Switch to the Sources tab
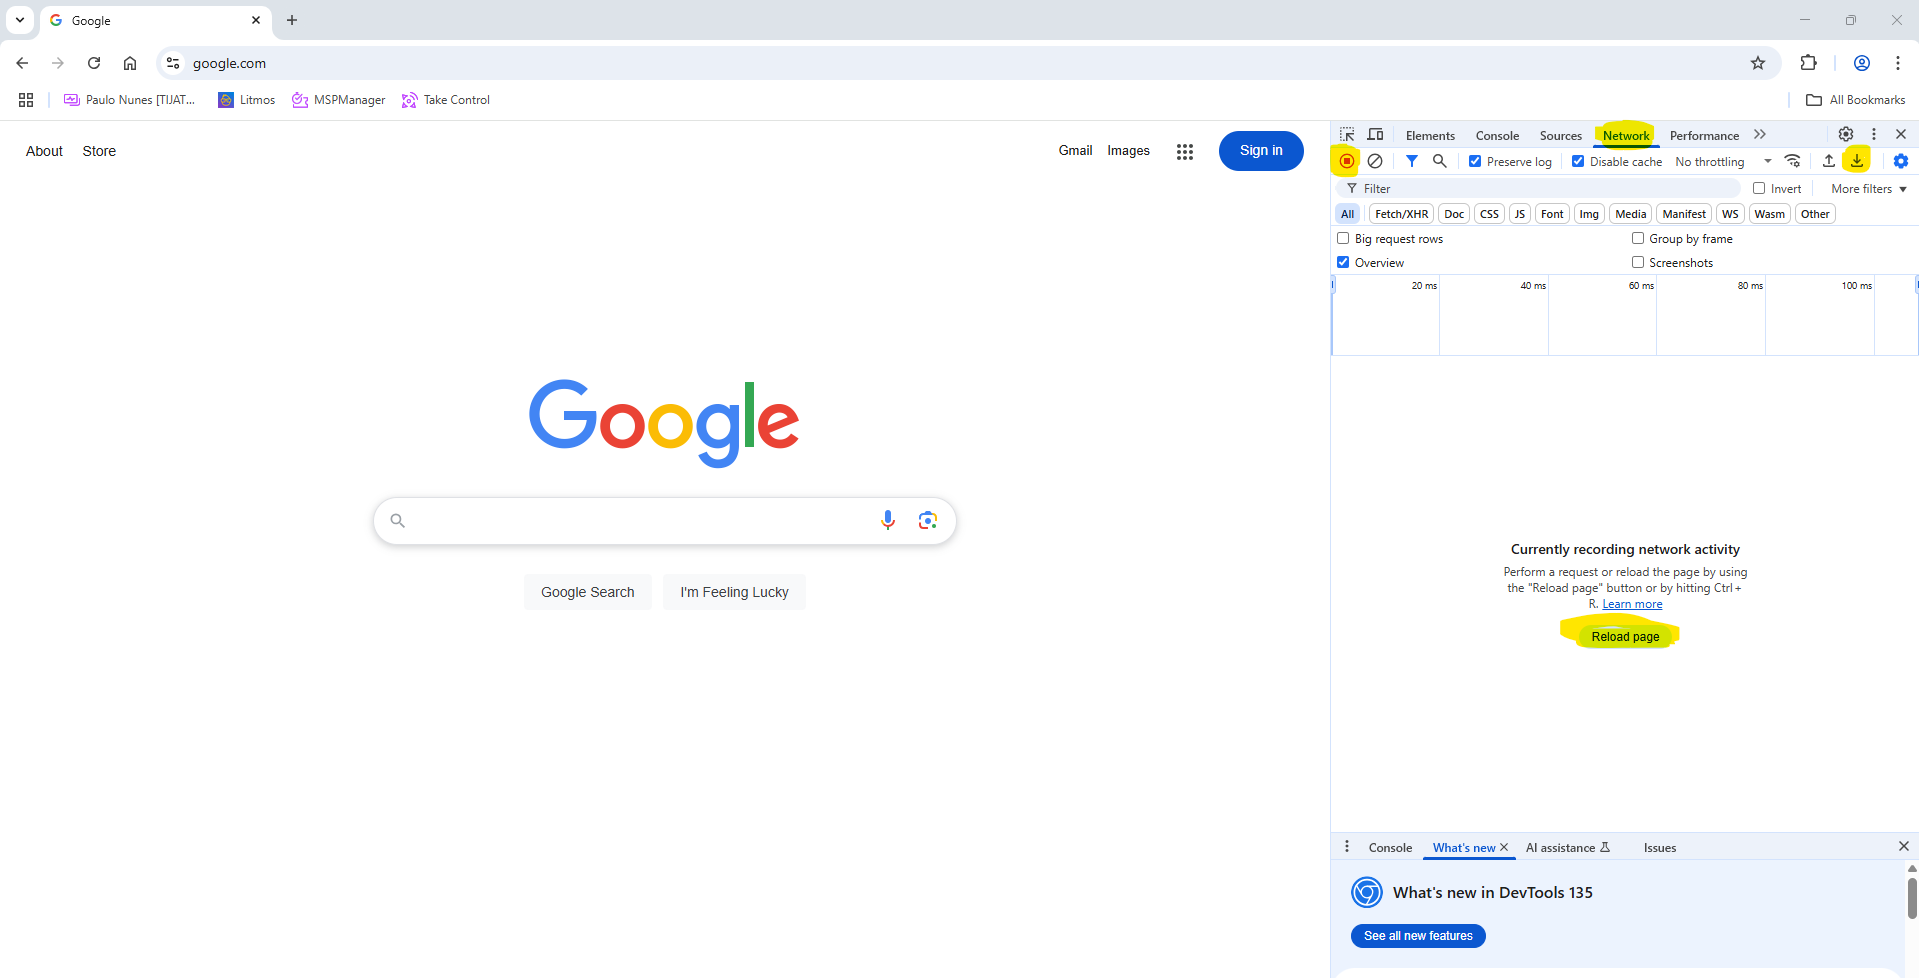The height and width of the screenshot is (978, 1919). click(x=1560, y=135)
